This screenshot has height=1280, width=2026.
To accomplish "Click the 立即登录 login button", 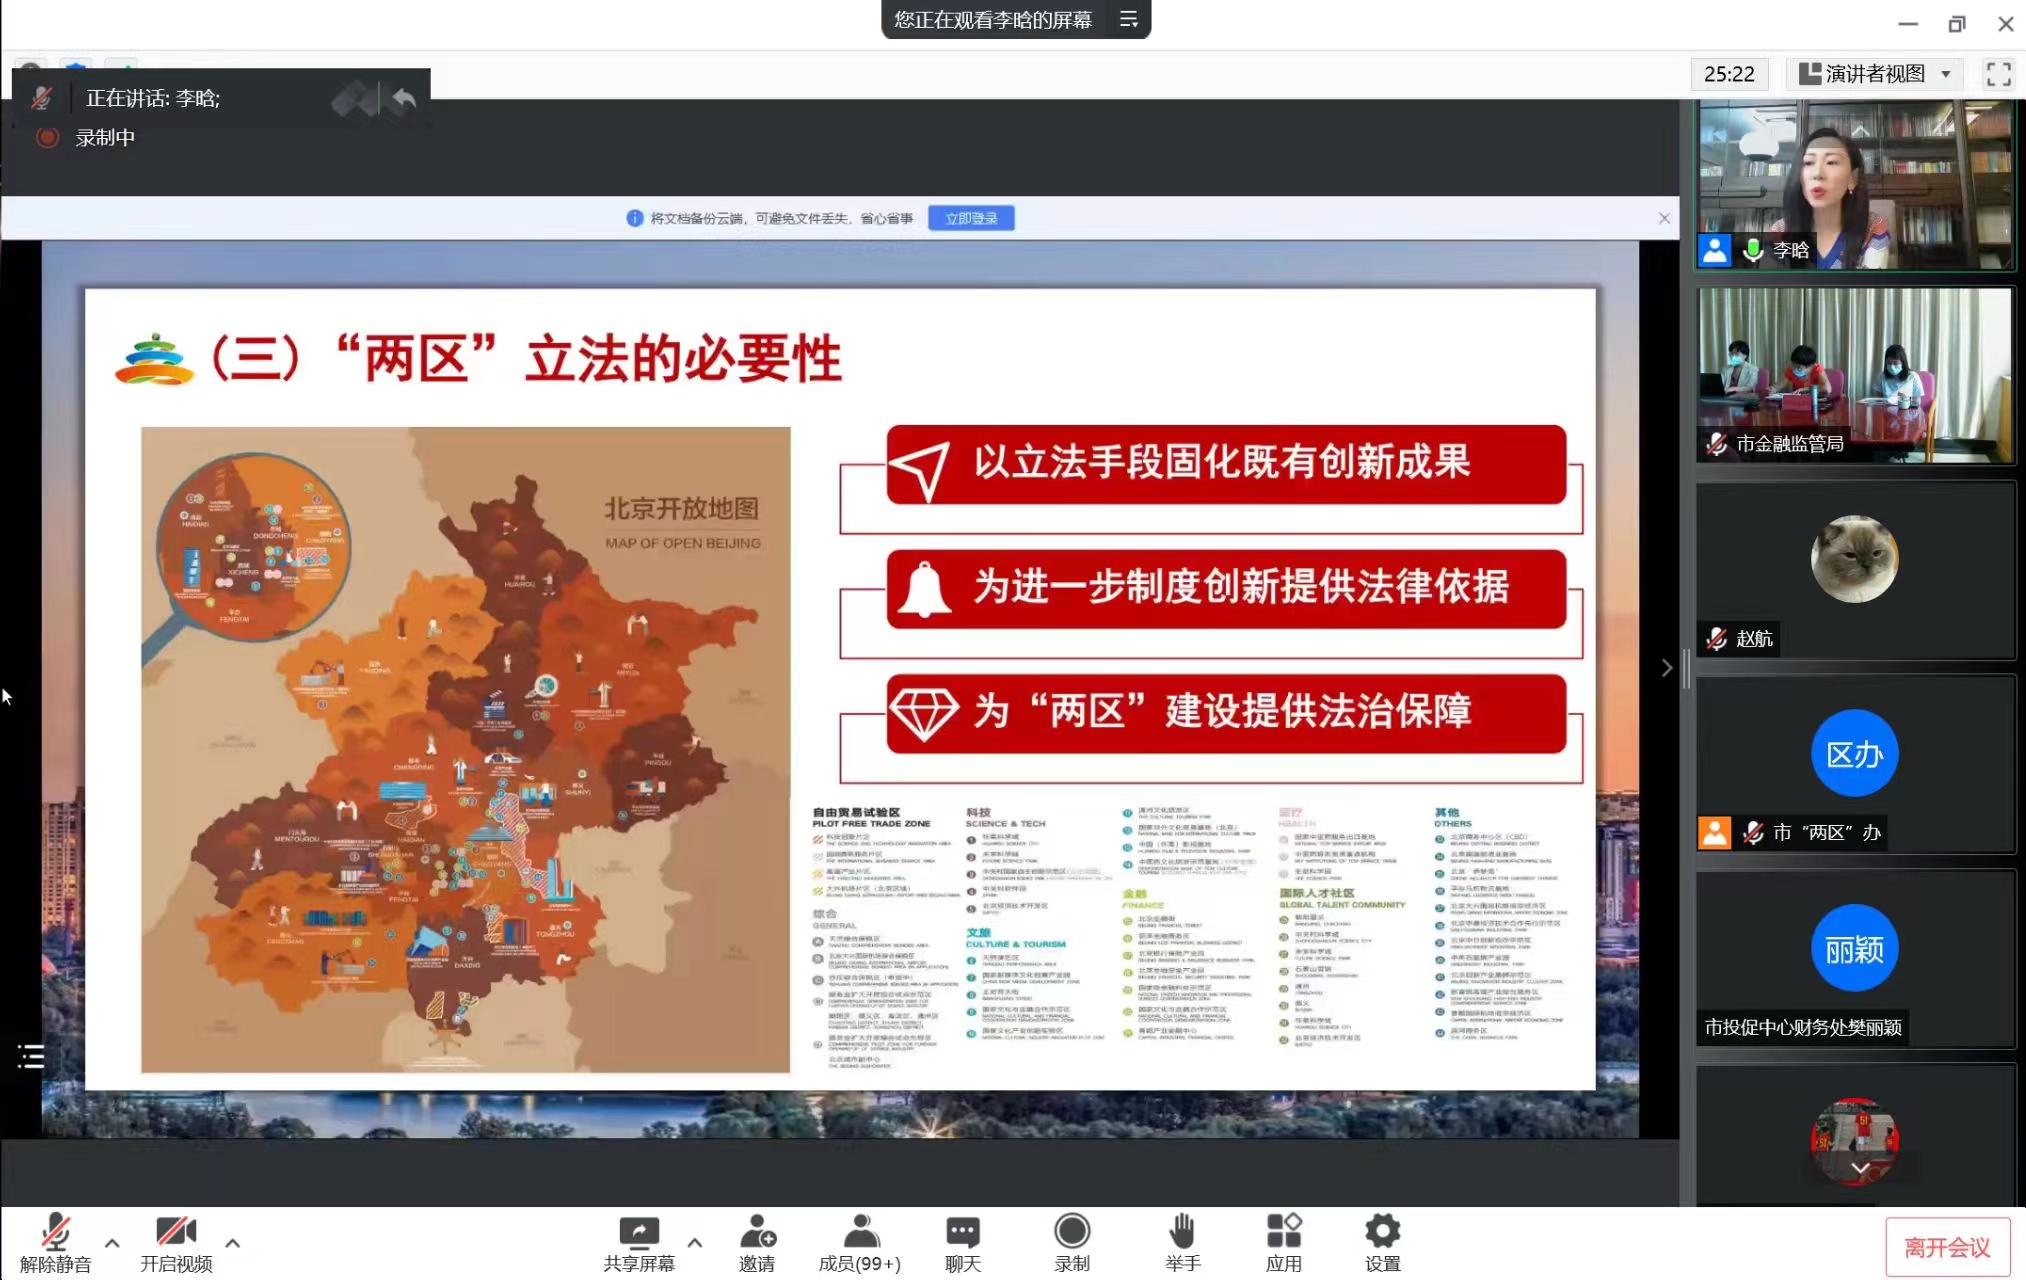I will tap(971, 217).
